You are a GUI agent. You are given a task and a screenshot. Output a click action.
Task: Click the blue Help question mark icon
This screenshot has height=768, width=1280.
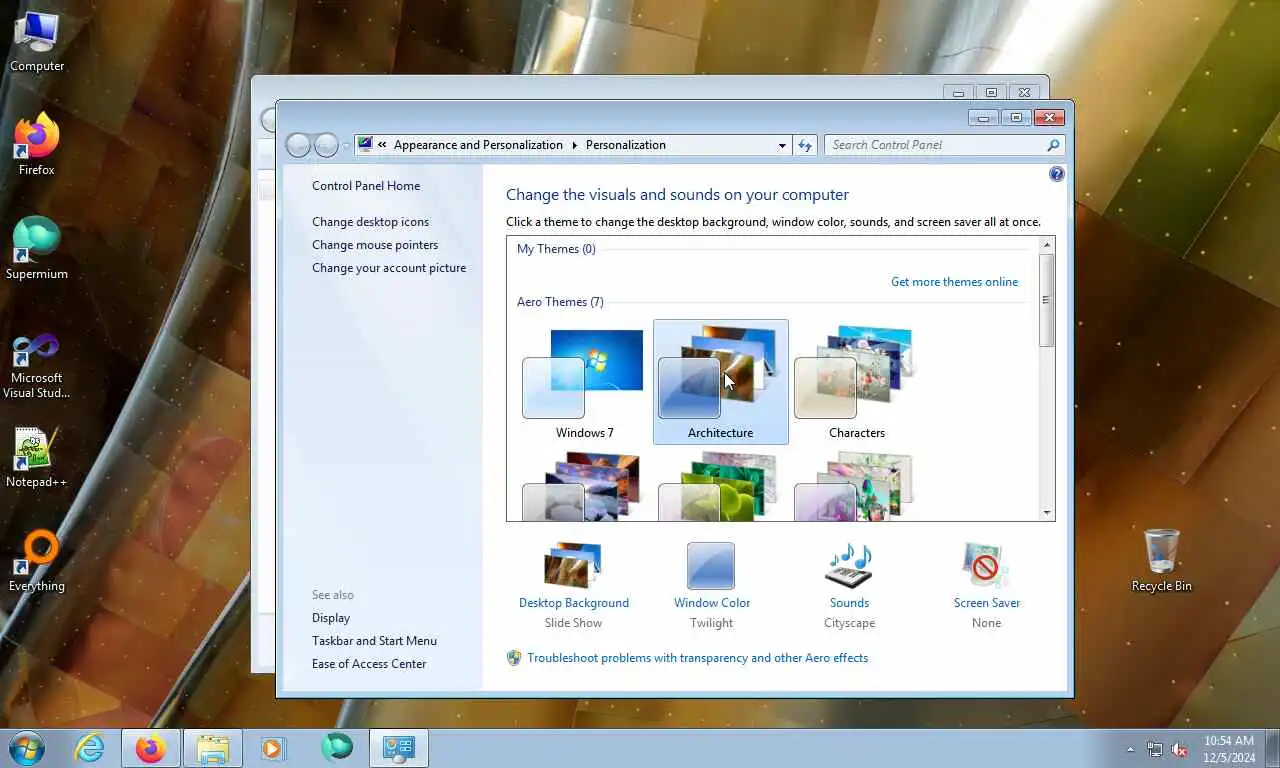[x=1057, y=174]
